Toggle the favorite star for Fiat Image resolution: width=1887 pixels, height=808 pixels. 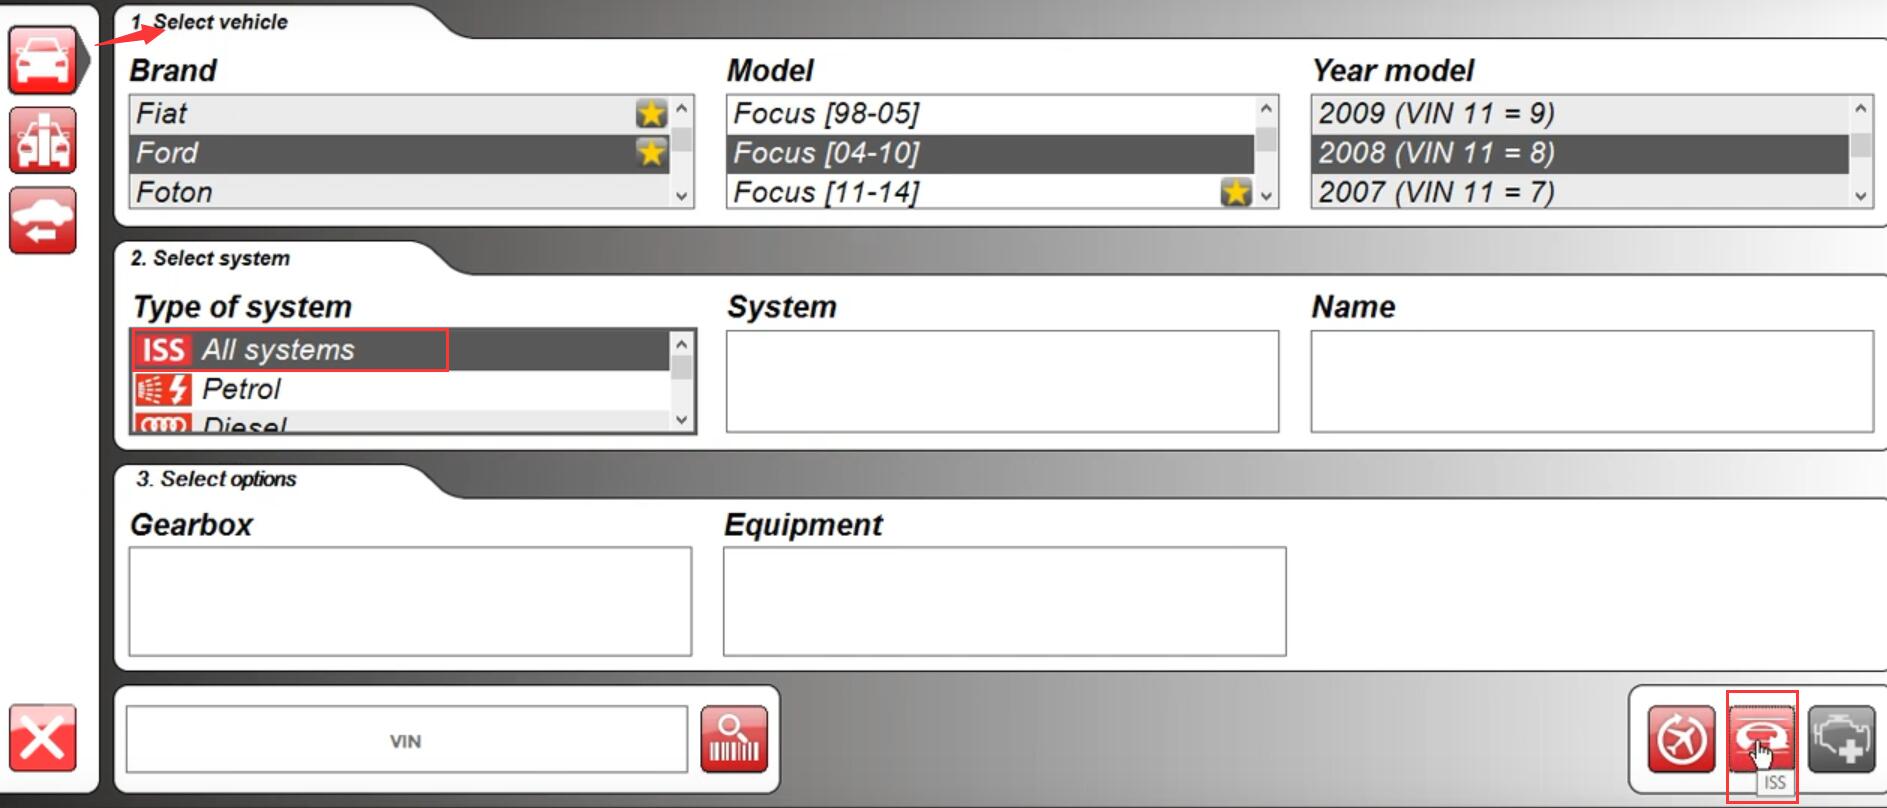[651, 113]
